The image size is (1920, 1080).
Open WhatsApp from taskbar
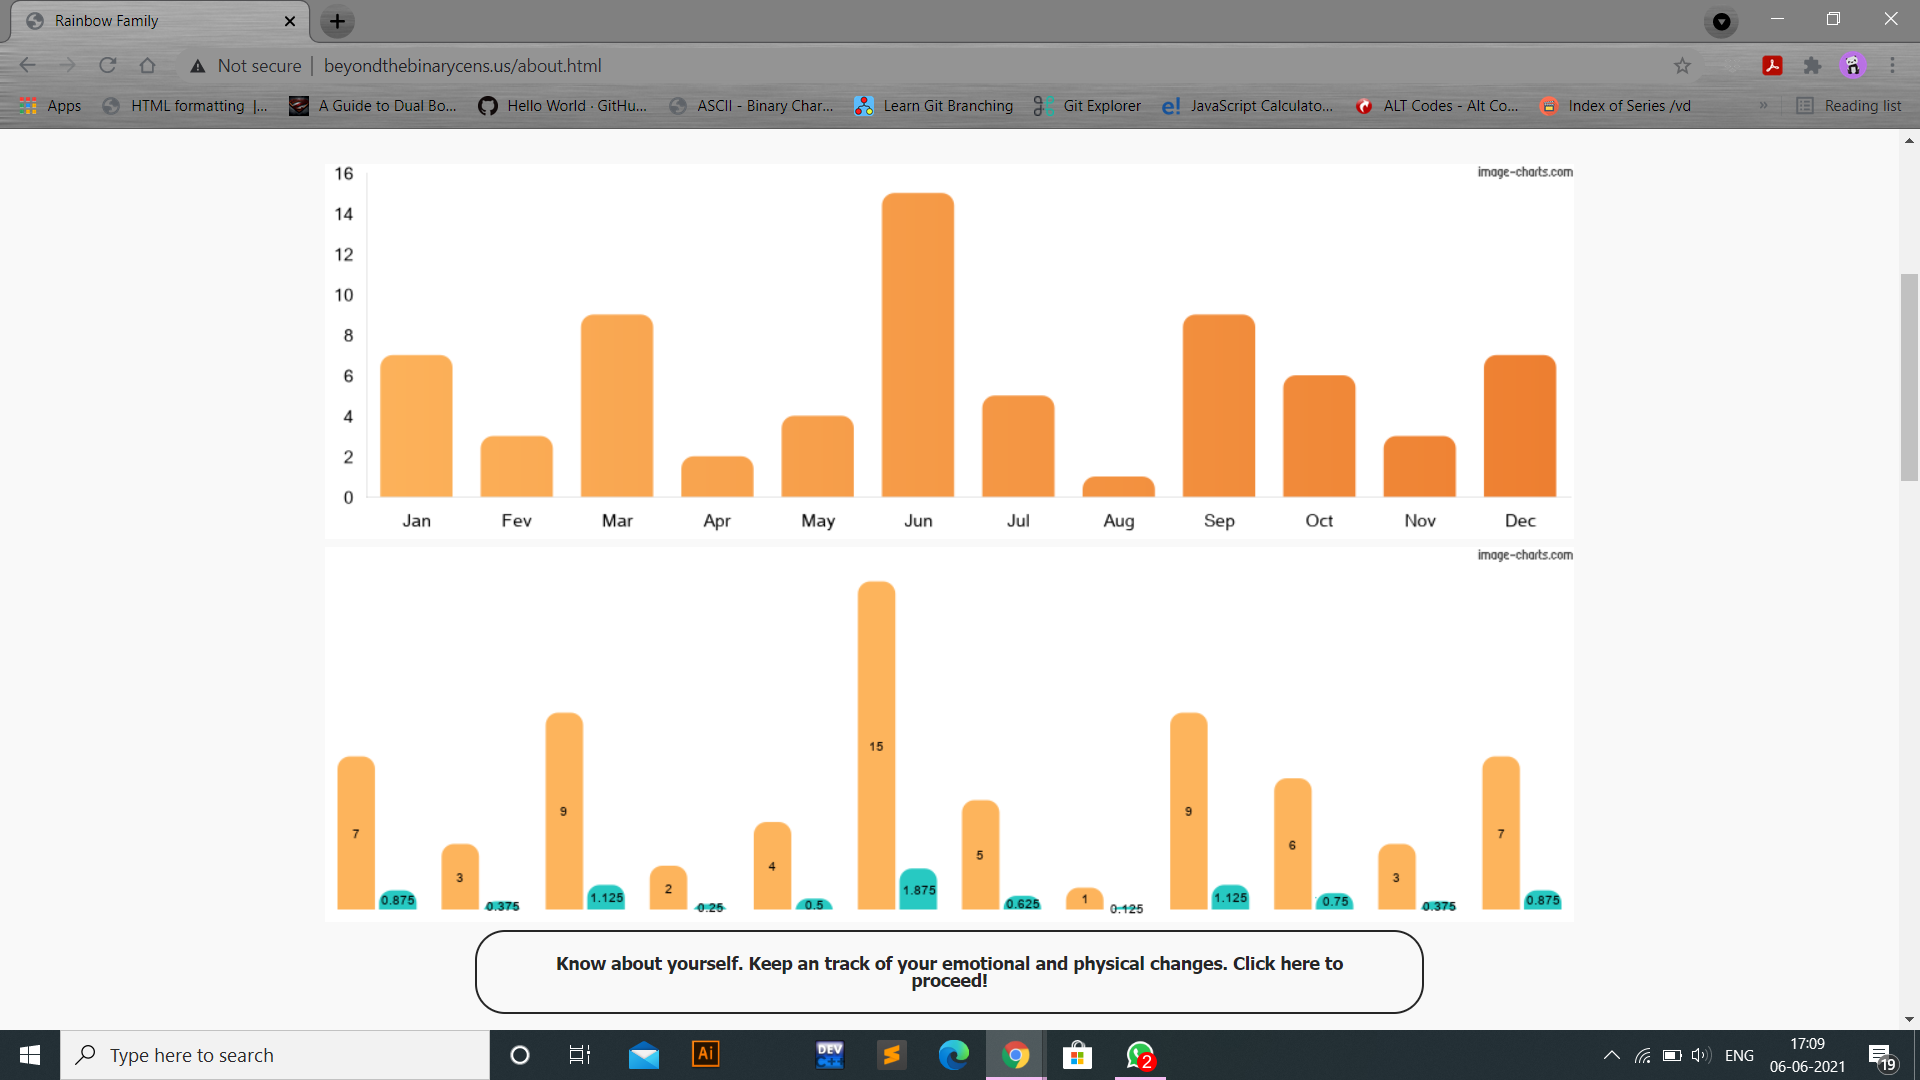[1140, 1054]
